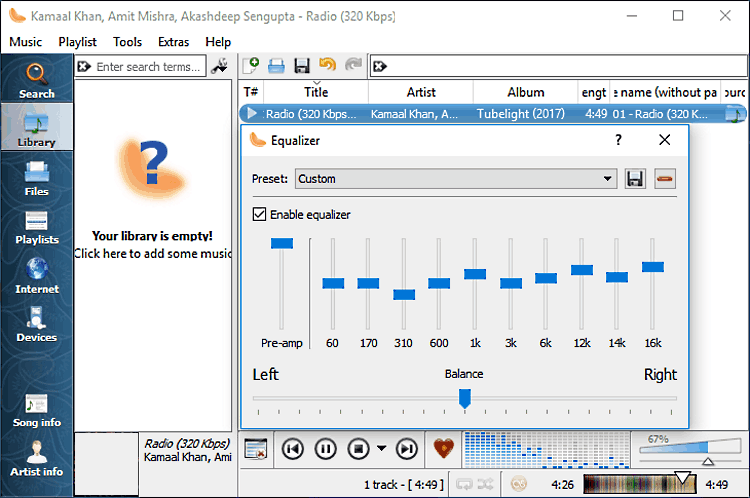Click the equalizer help question mark
750x498 pixels.
(x=618, y=140)
